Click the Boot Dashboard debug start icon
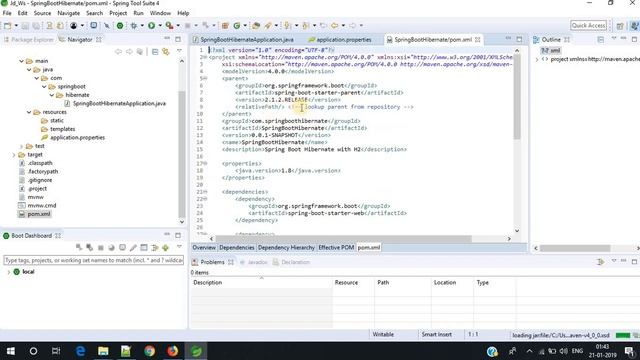This screenshot has height=360, width=640. coord(89,247)
